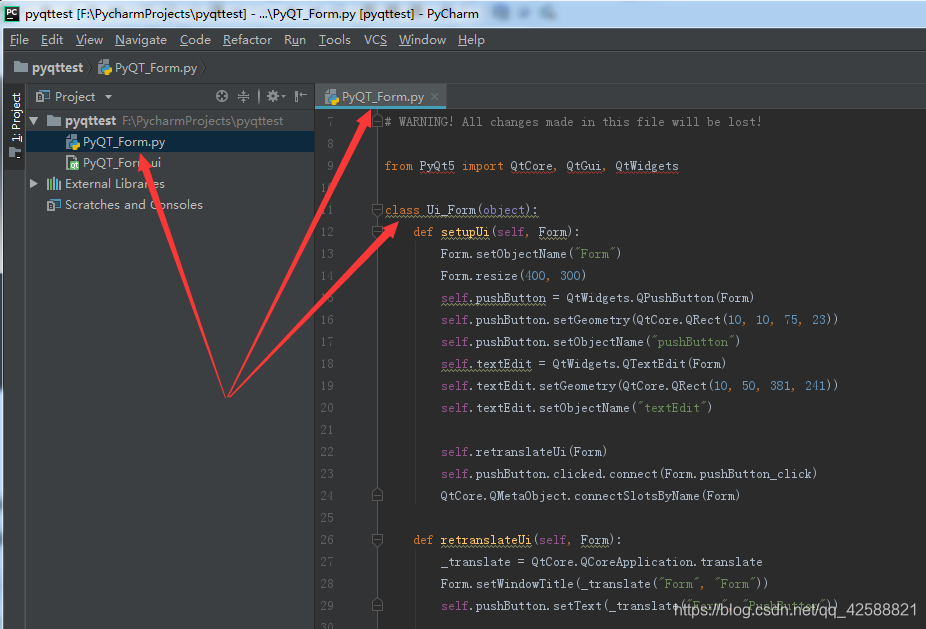Click the 'setupUi' method name
The image size is (926, 629).
[x=465, y=232]
